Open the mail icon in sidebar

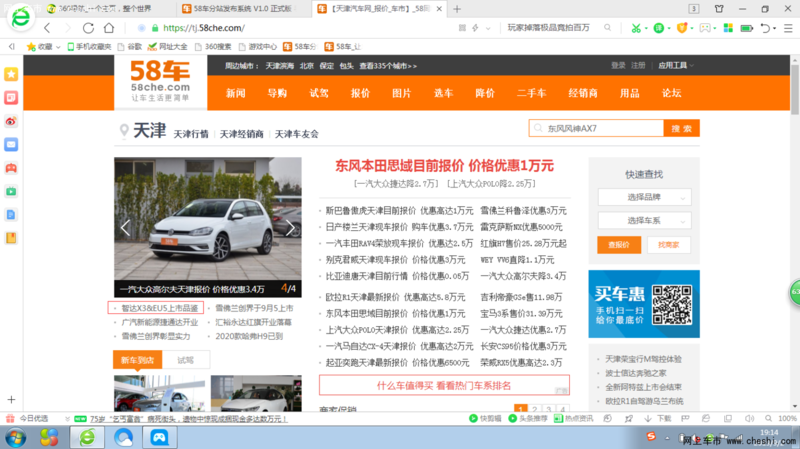click(11, 145)
